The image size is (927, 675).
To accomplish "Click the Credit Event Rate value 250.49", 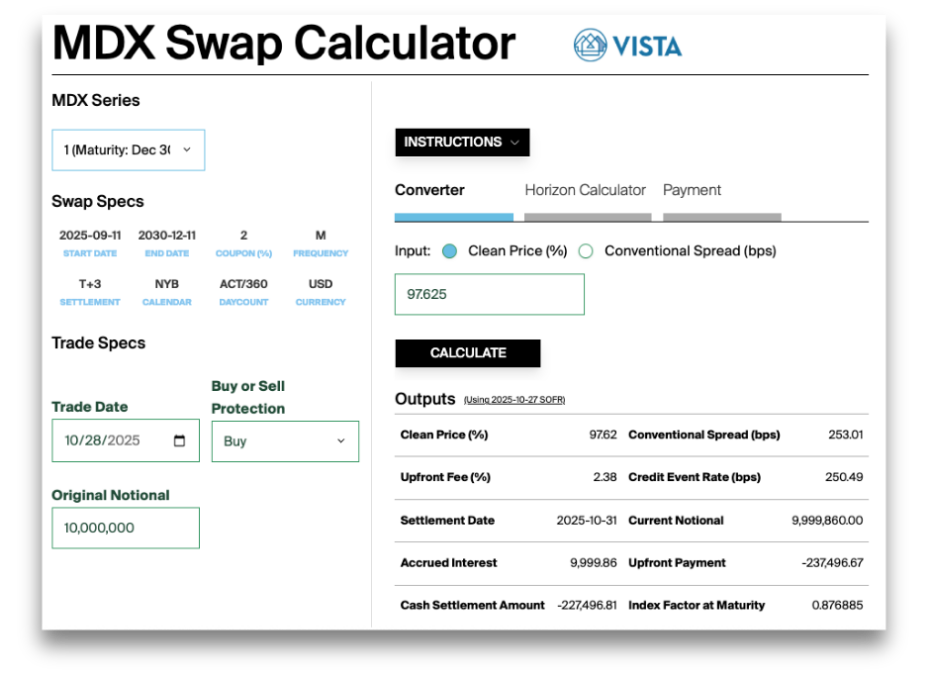I will click(x=844, y=477).
